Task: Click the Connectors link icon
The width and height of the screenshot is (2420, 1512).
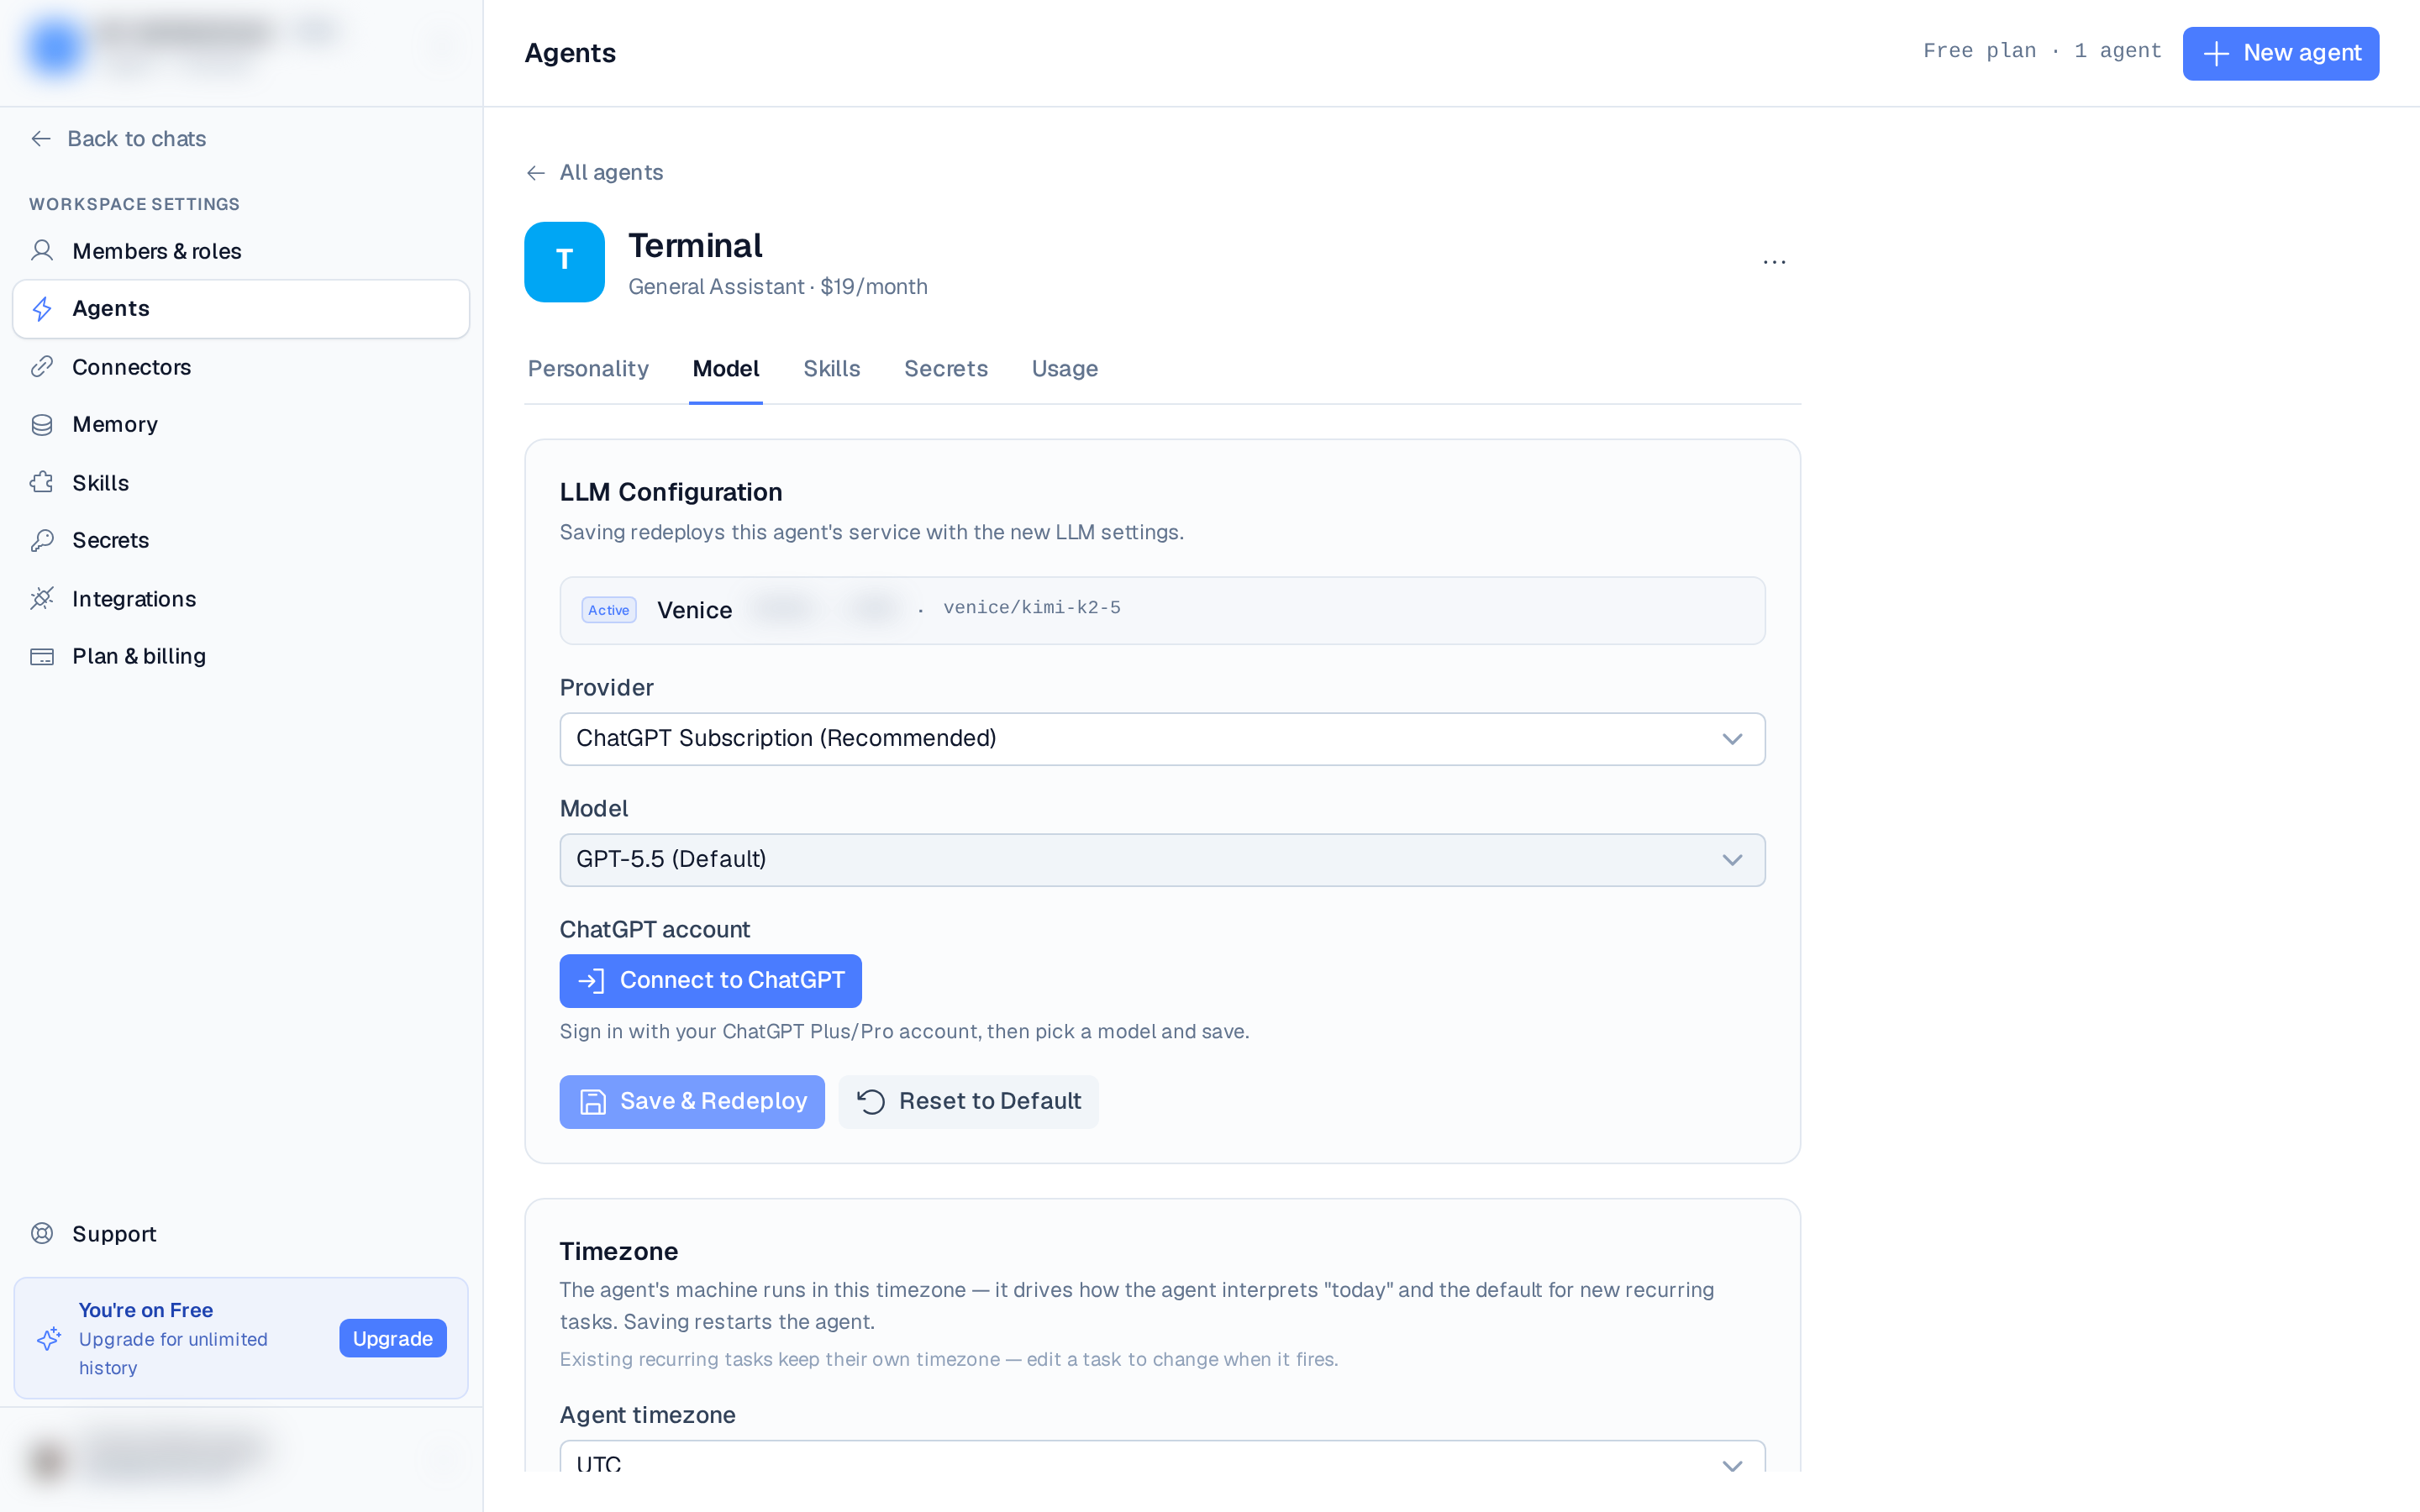Action: (x=42, y=366)
